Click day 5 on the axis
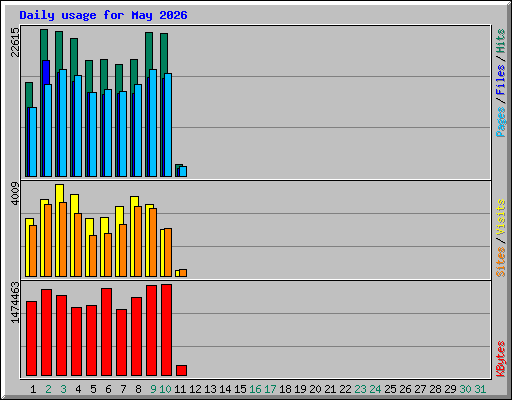The height and width of the screenshot is (400, 512). point(93,389)
